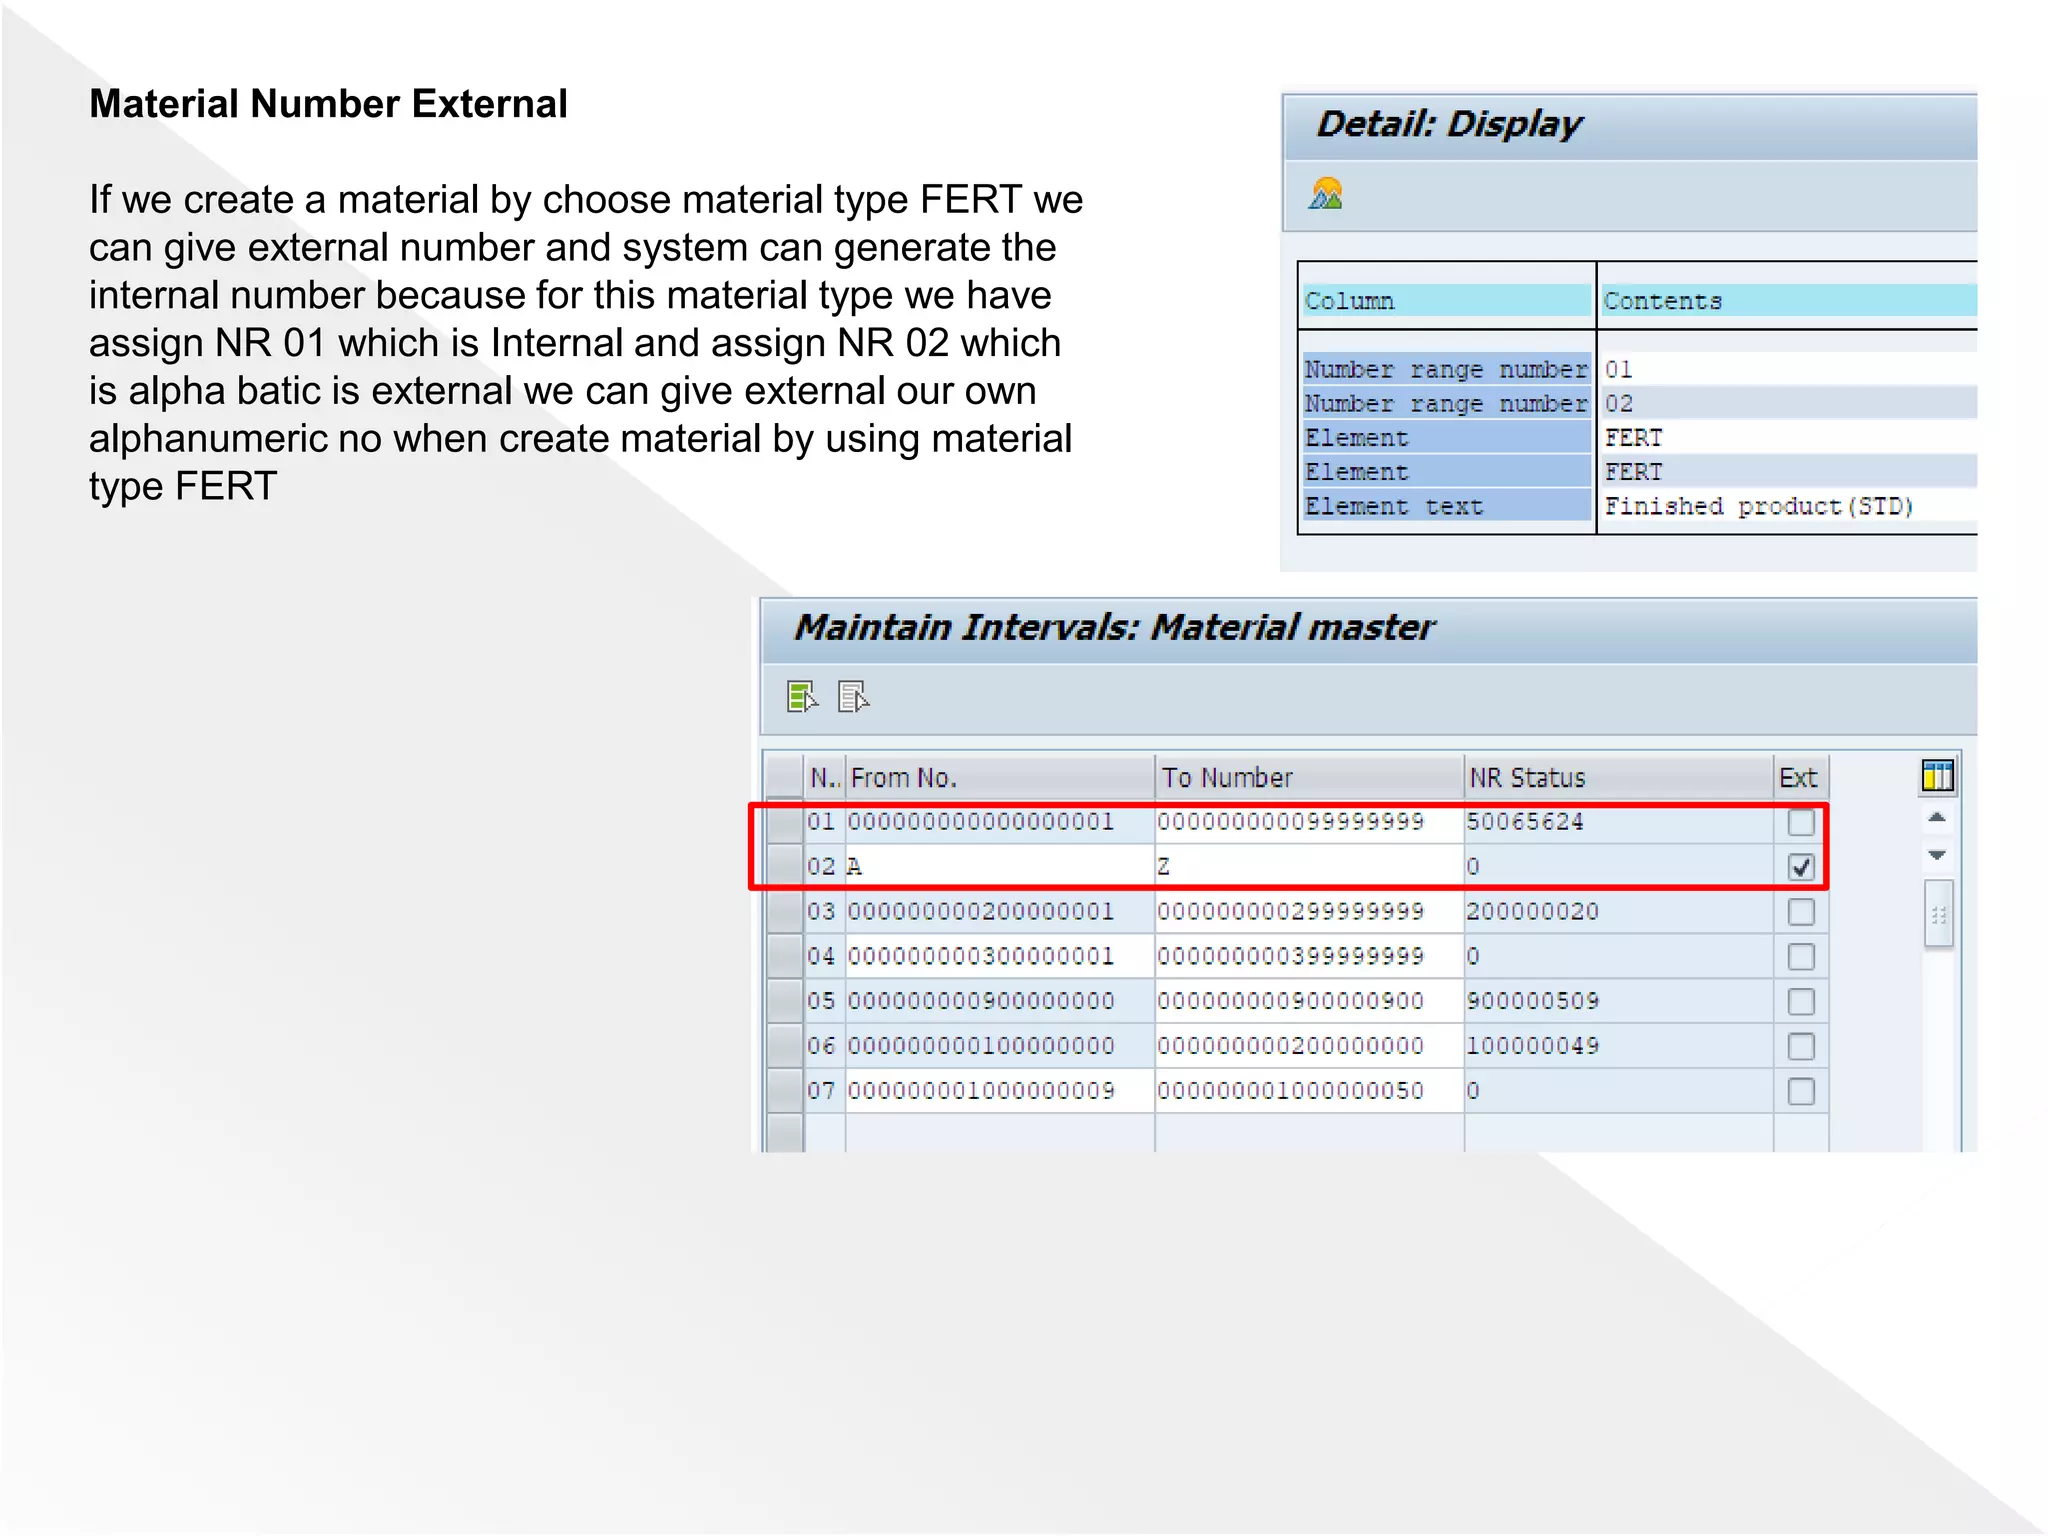Image resolution: width=2048 pixels, height=1536 pixels.
Task: Click the scroll up arrow of the intervals table
Action: [1937, 818]
